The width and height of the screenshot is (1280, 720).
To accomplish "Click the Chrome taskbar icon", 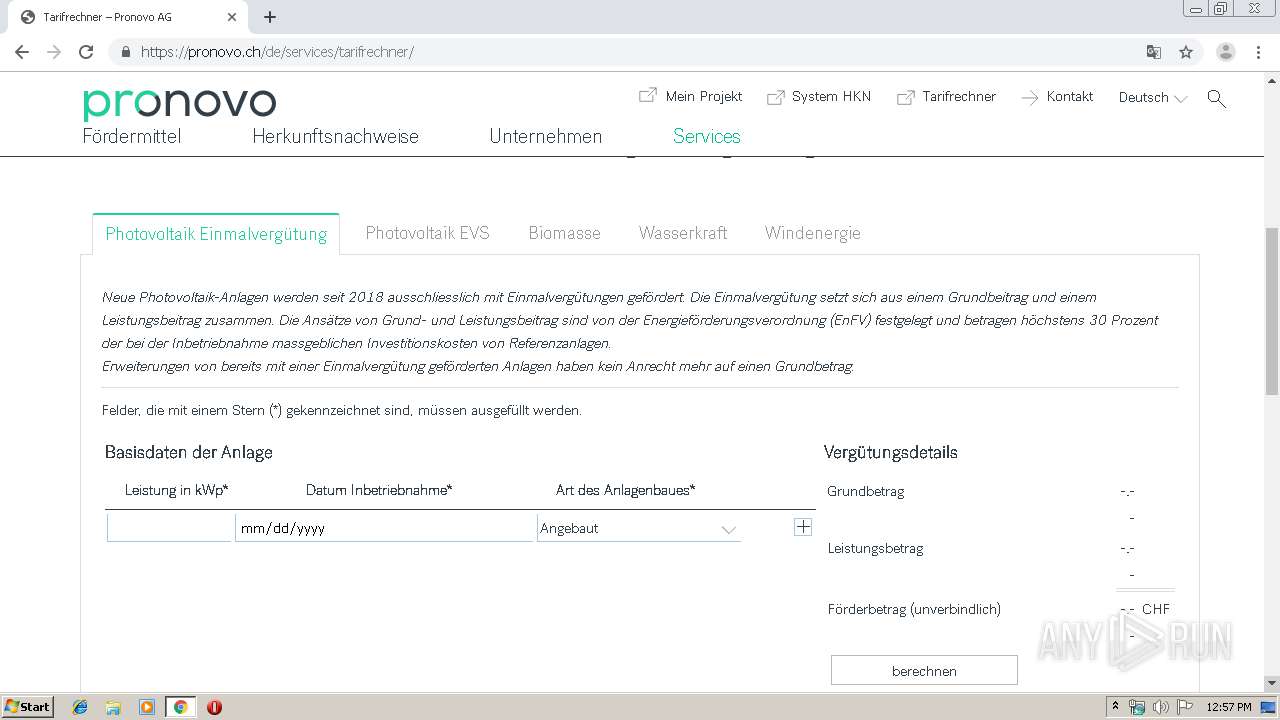I will click(180, 707).
